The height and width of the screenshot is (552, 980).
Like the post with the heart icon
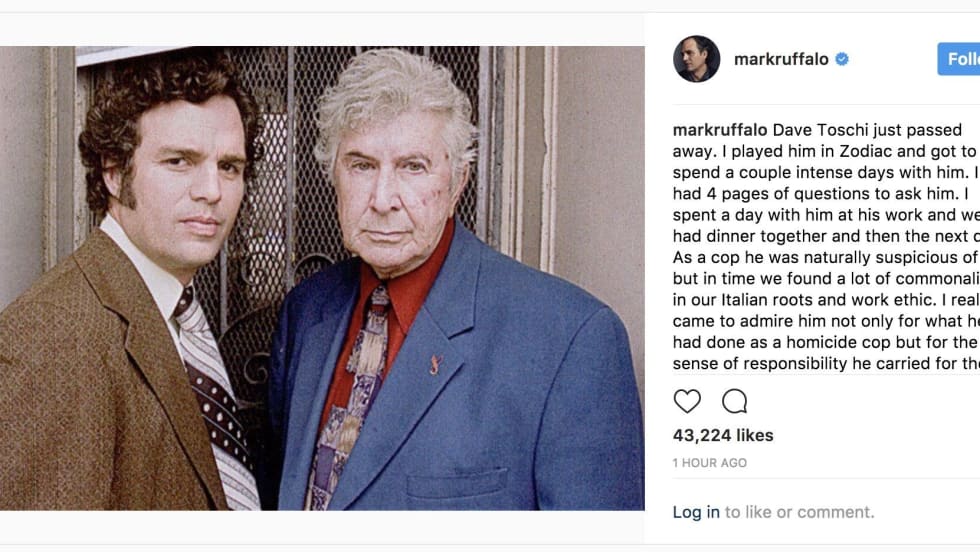(x=687, y=401)
